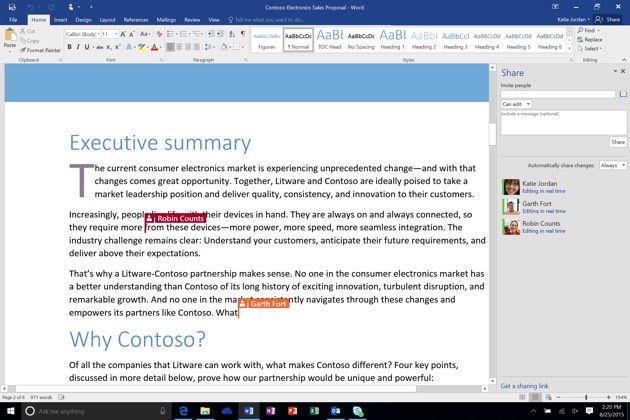Open the font size dropdown
This screenshot has width=630, height=420.
[x=116, y=34]
